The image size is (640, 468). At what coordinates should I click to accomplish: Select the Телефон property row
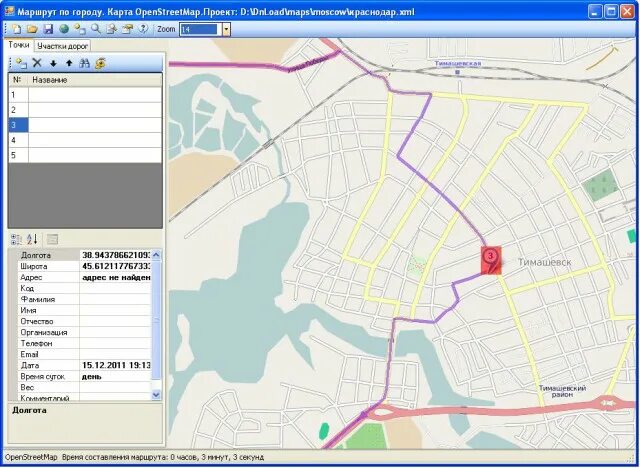click(x=84, y=344)
